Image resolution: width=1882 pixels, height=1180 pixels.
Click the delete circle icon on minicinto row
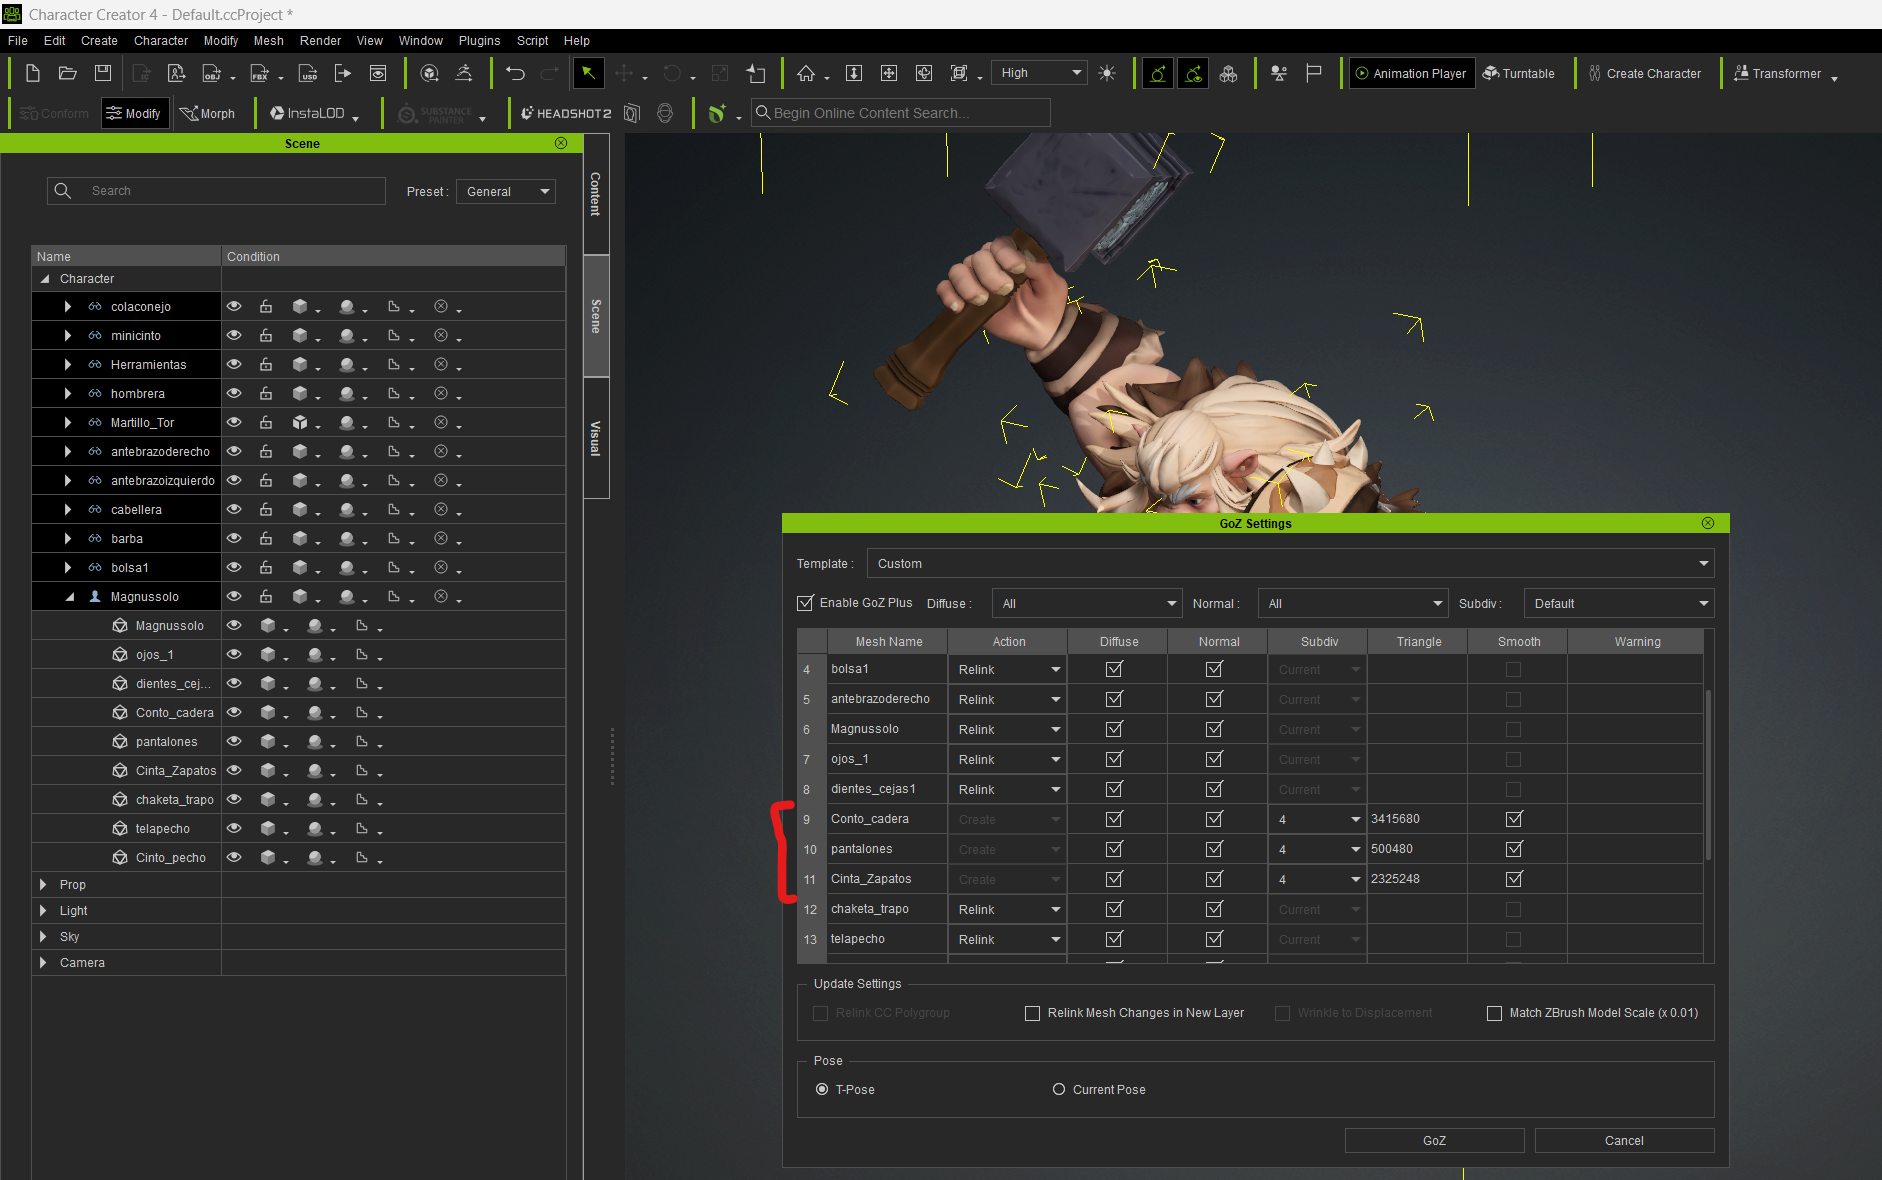pos(441,335)
